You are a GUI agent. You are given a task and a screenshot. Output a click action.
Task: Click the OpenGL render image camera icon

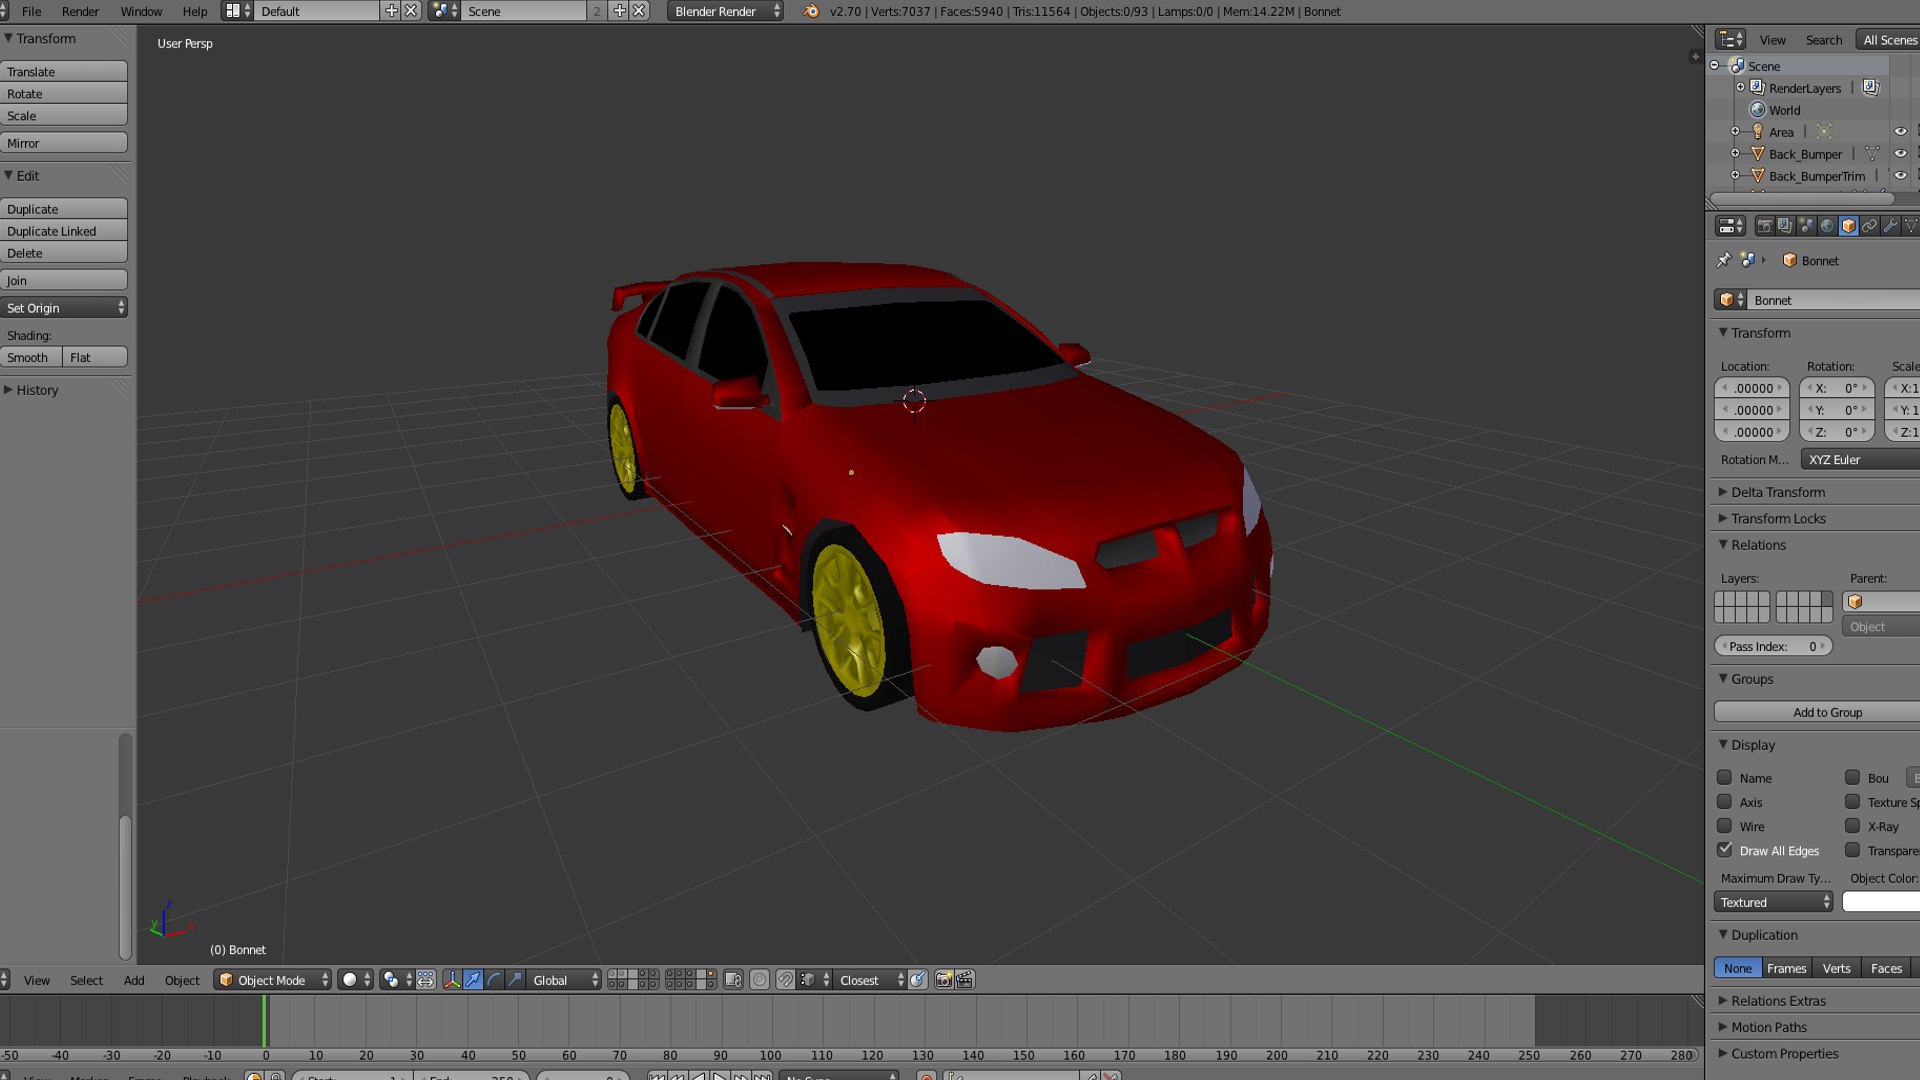[x=943, y=980]
